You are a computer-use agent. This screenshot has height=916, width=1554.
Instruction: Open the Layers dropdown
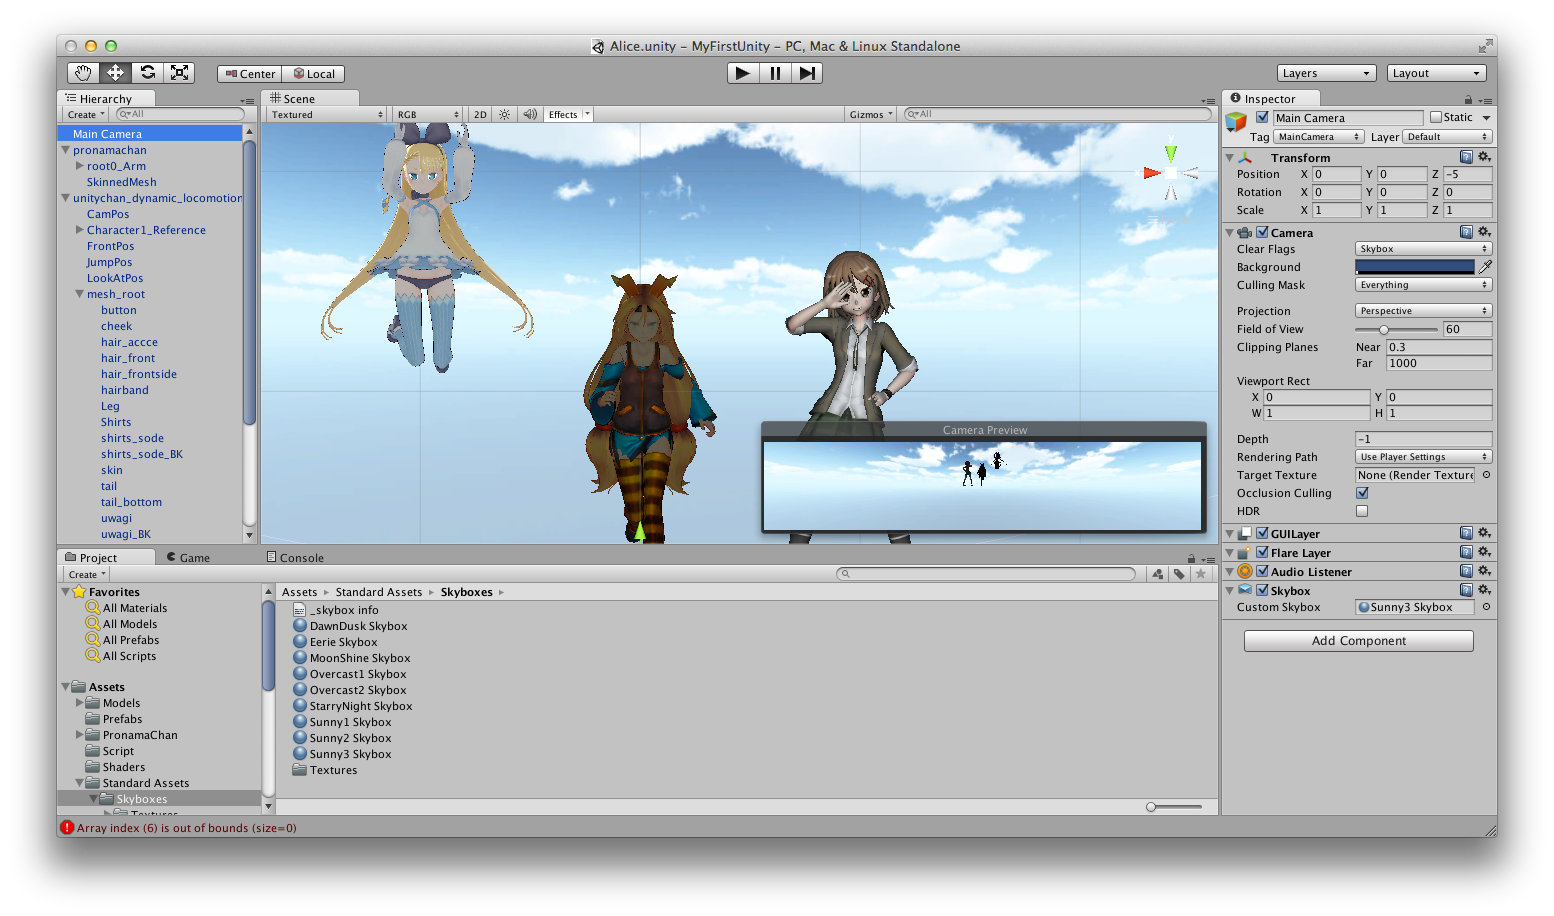click(x=1327, y=73)
